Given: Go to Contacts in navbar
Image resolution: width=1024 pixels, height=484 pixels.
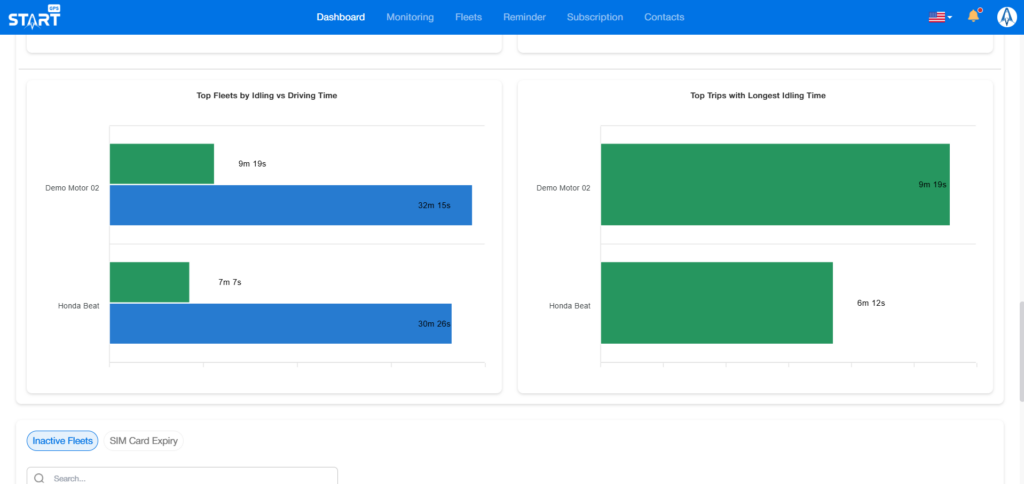Looking at the screenshot, I should tap(664, 17).
